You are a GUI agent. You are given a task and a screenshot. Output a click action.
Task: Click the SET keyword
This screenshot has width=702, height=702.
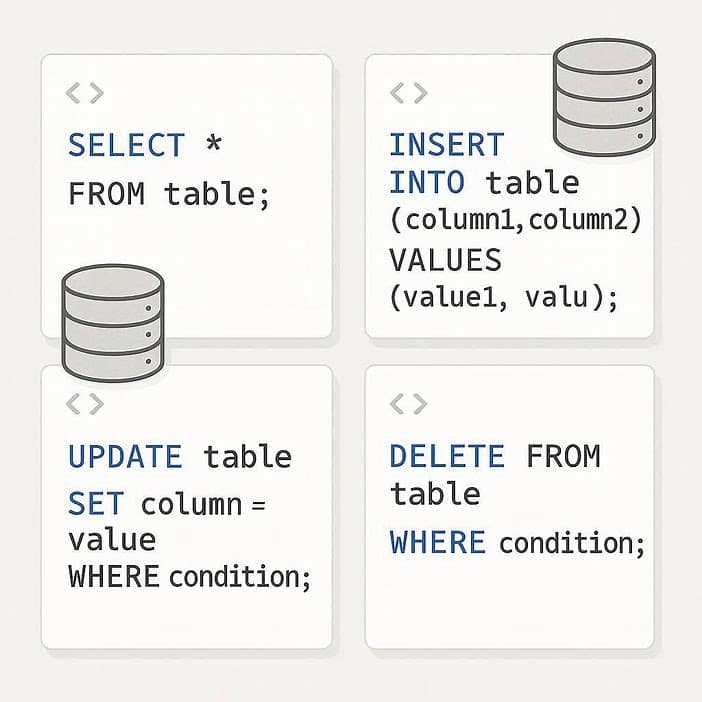click(97, 503)
